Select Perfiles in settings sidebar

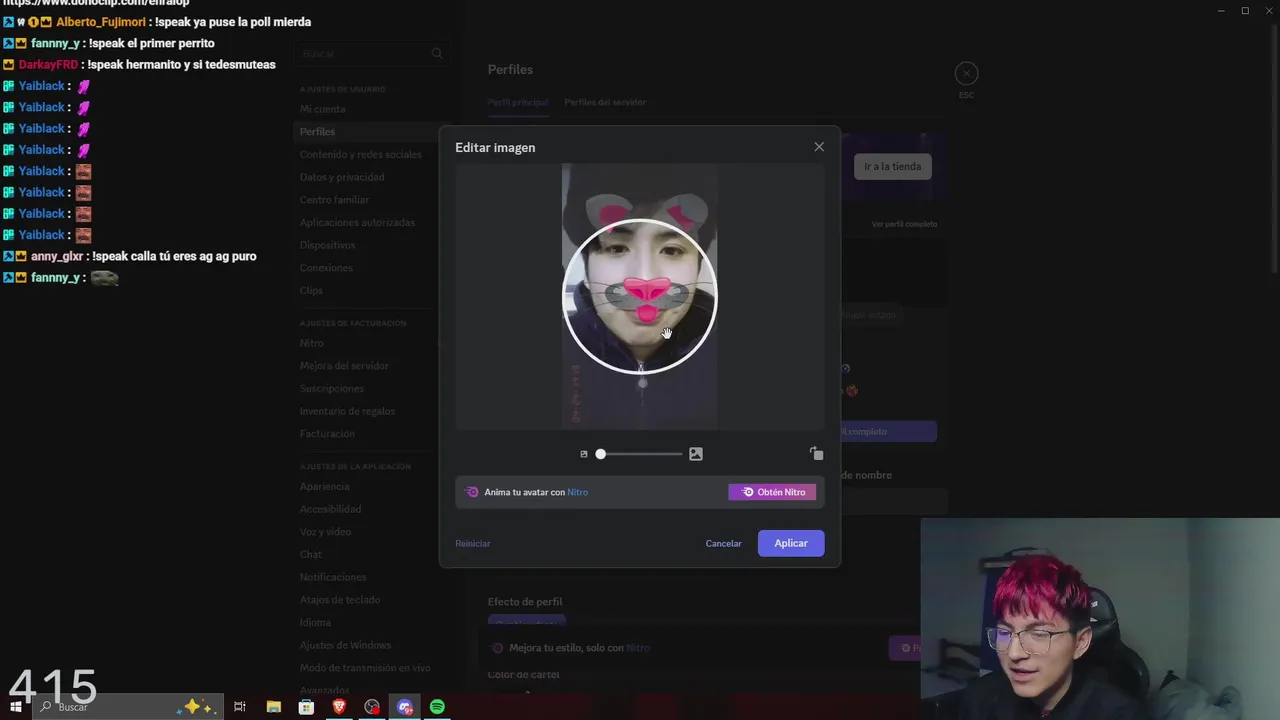(317, 132)
